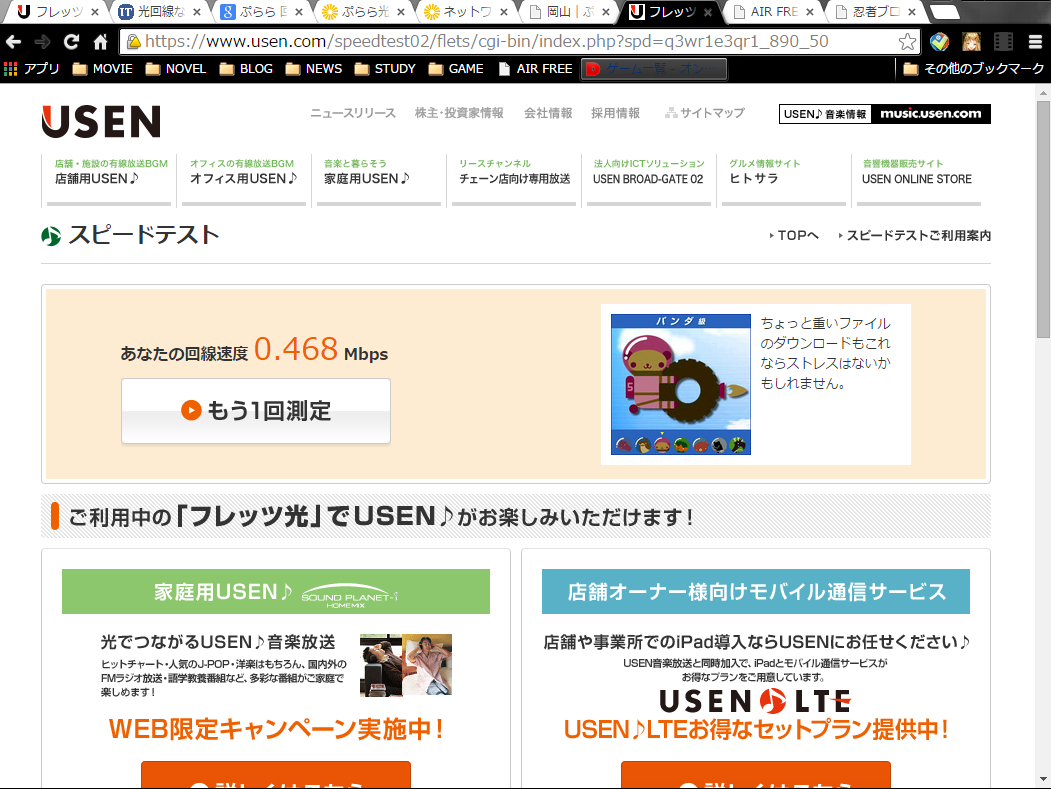Screen dimensions: 1051x789
Task: Open the アプリ apps shortcut
Action: pos(32,68)
